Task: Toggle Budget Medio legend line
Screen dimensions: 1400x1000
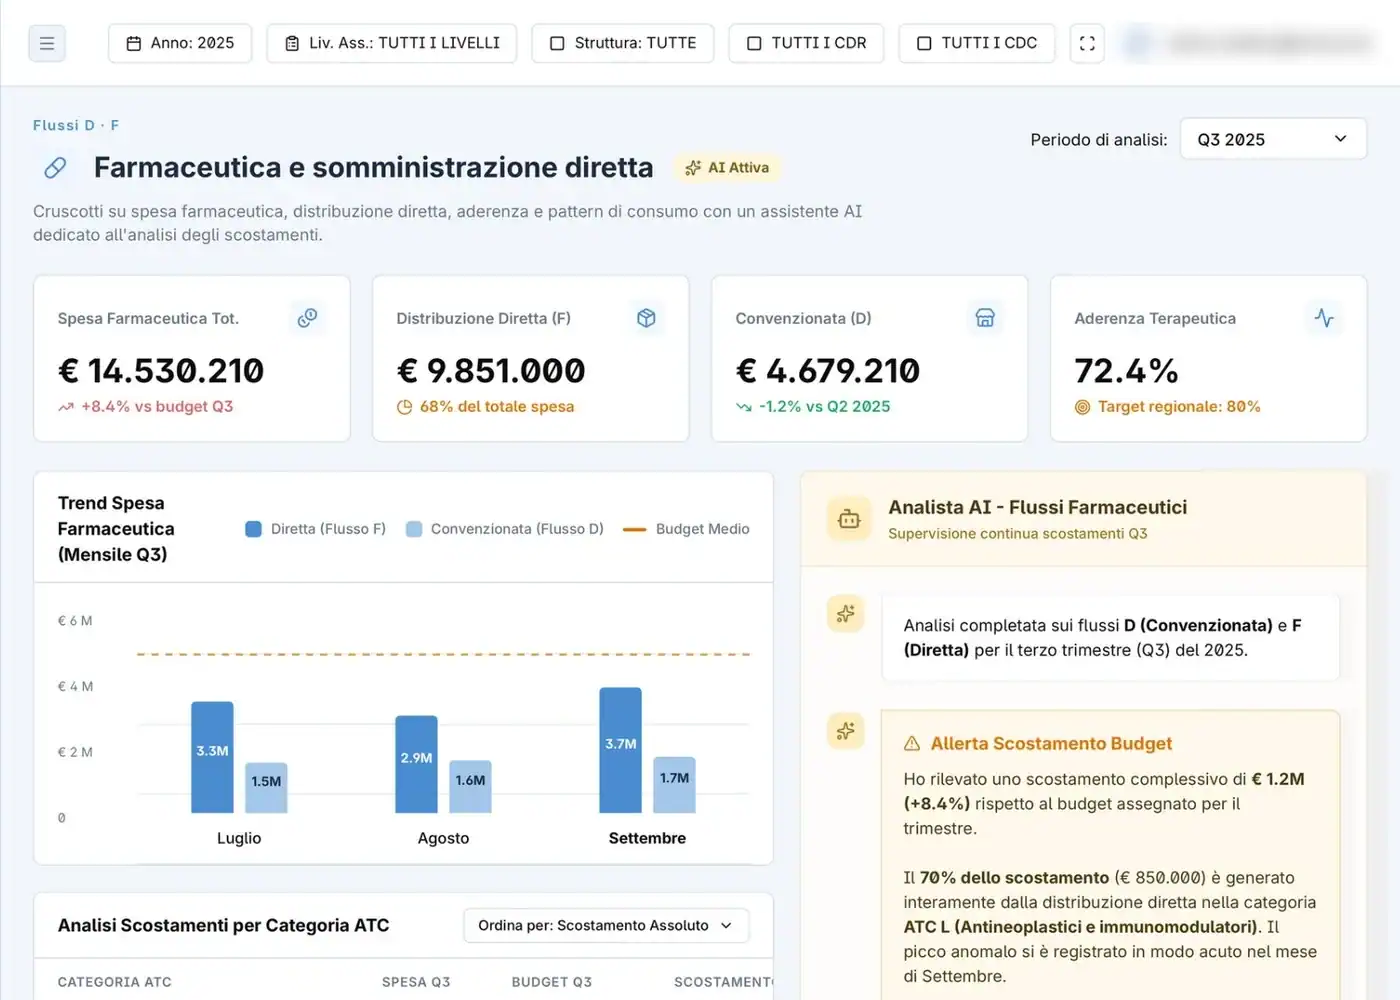Action: click(635, 529)
